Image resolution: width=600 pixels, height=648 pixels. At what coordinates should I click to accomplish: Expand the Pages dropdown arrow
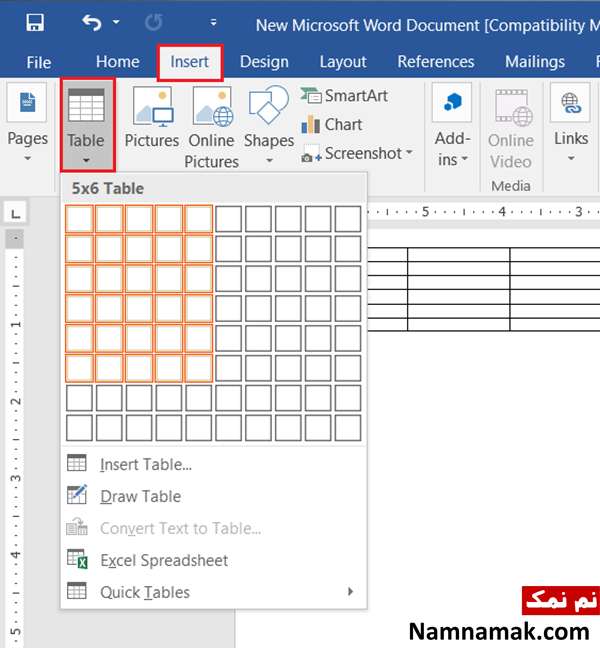27,159
